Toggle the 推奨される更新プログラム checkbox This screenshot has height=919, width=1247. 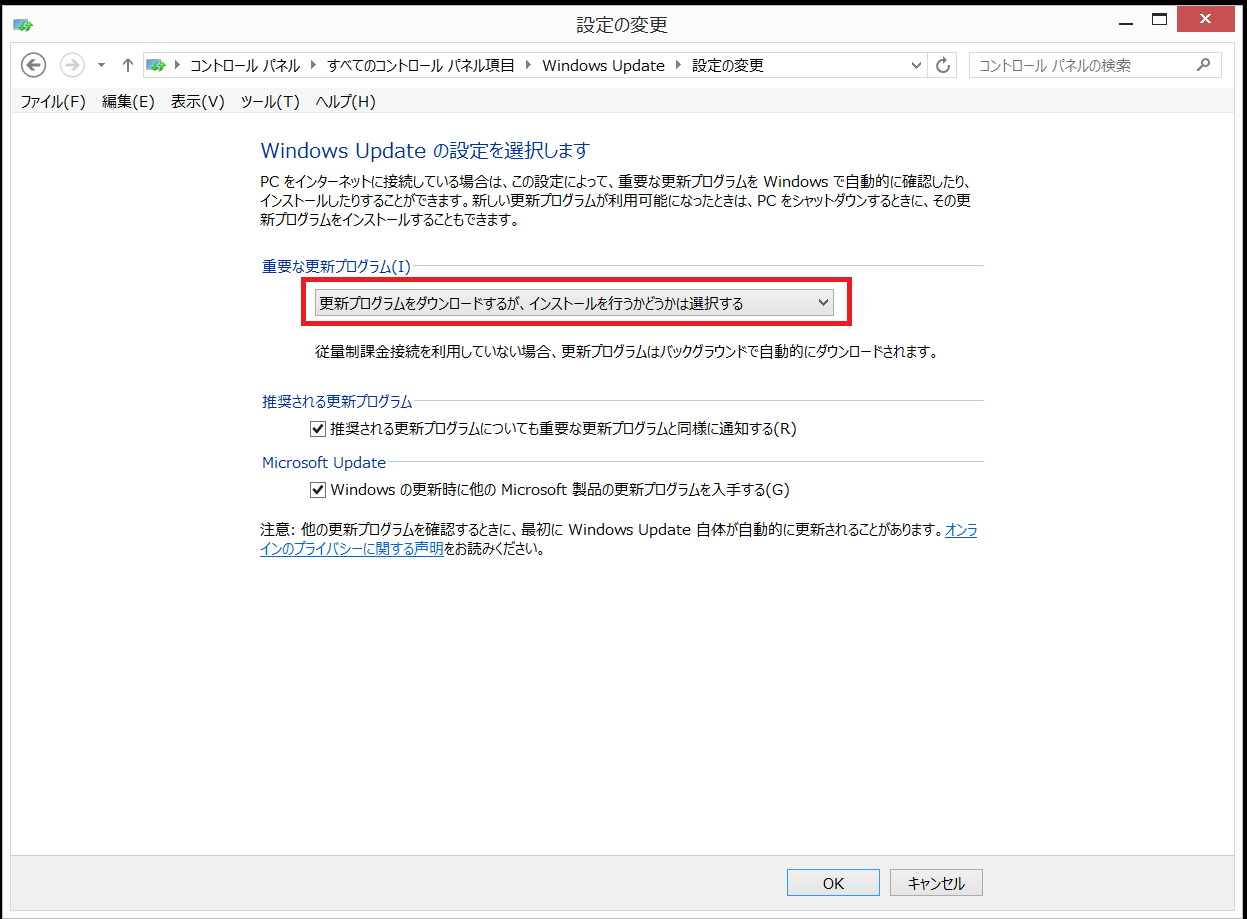pyautogui.click(x=318, y=429)
